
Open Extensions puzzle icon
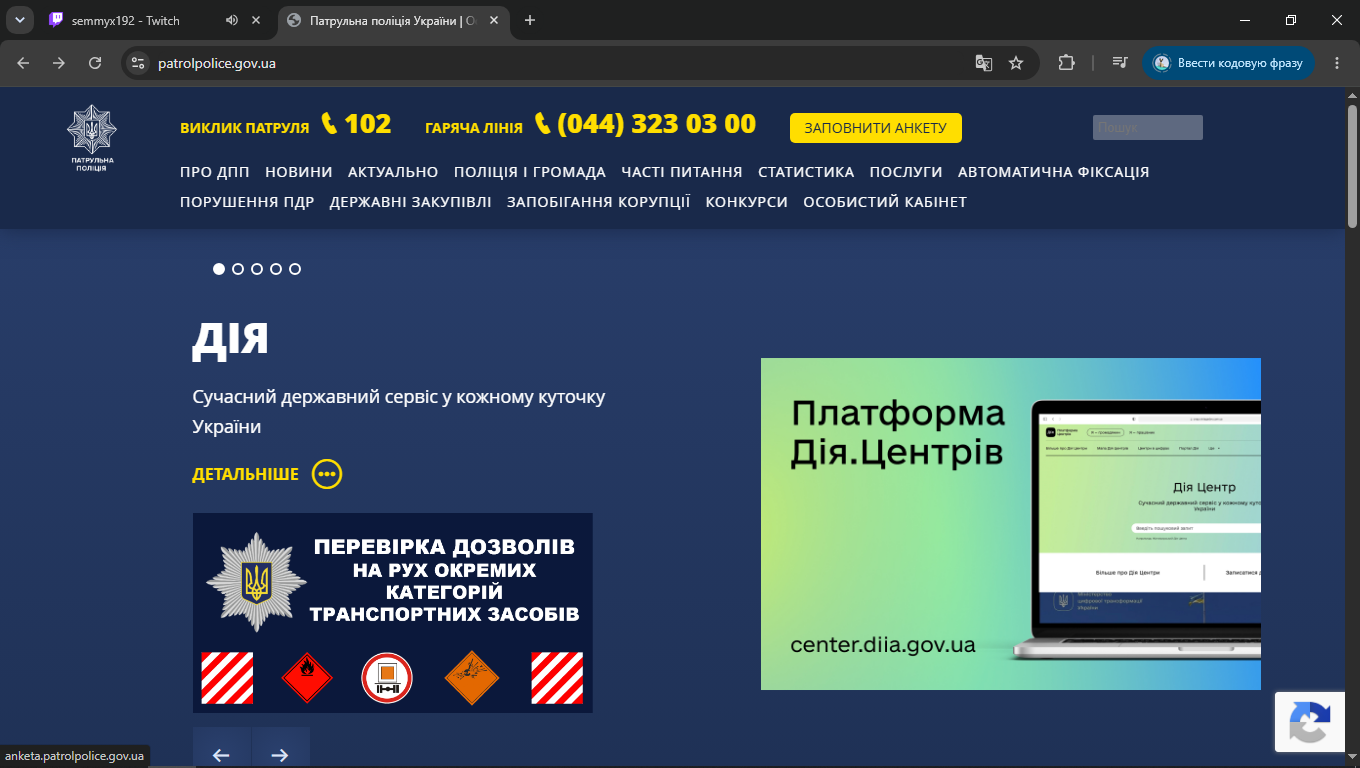pos(1066,63)
